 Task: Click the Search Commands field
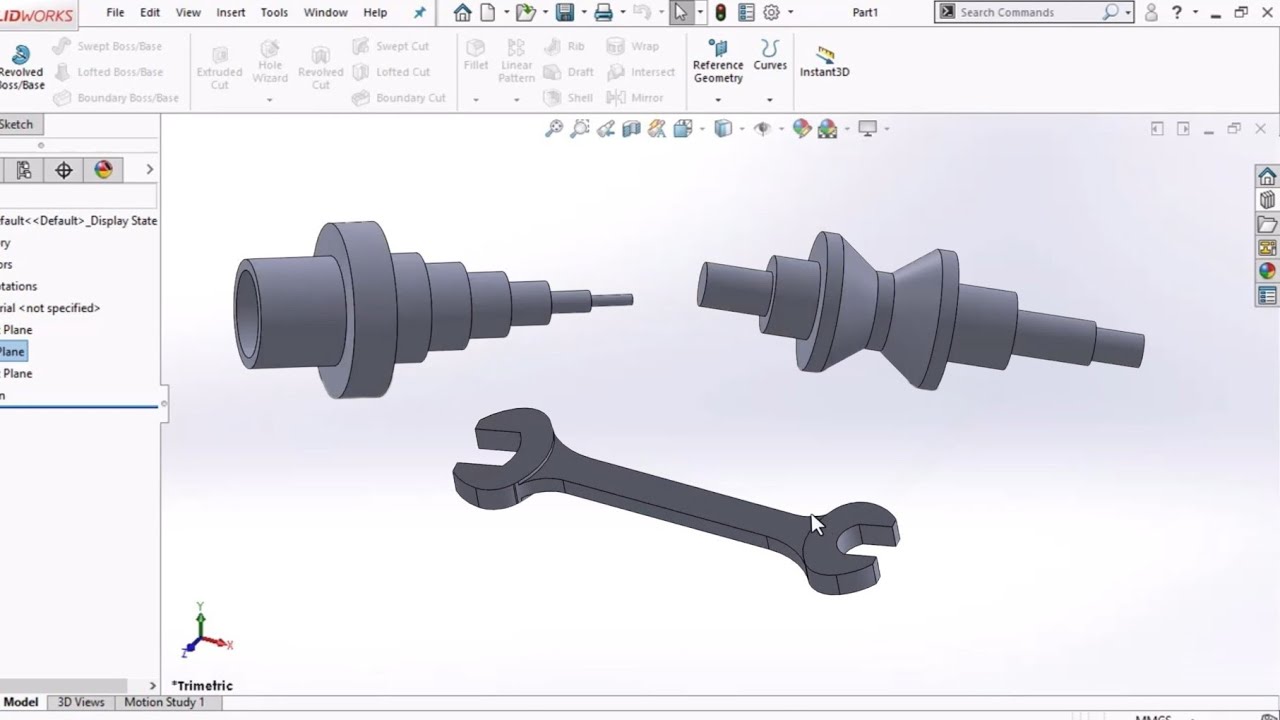[1034, 12]
